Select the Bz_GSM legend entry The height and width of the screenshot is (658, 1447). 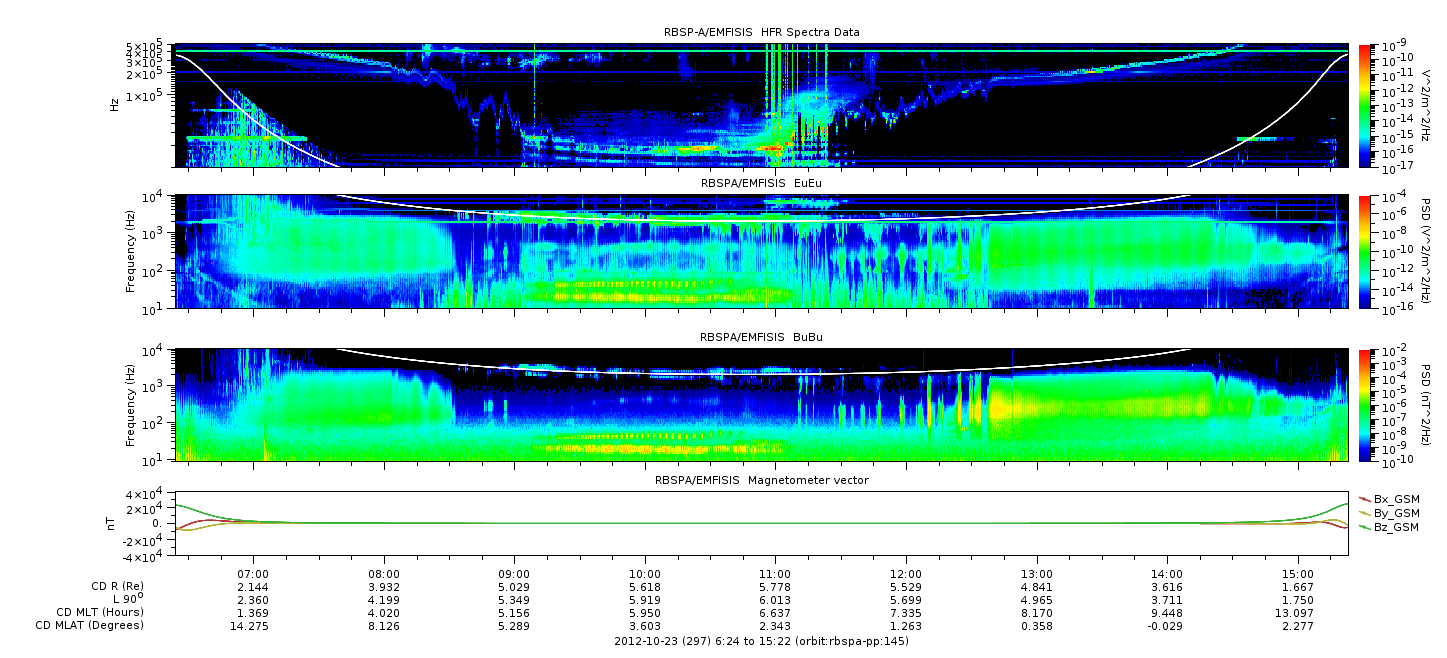[x=1395, y=527]
